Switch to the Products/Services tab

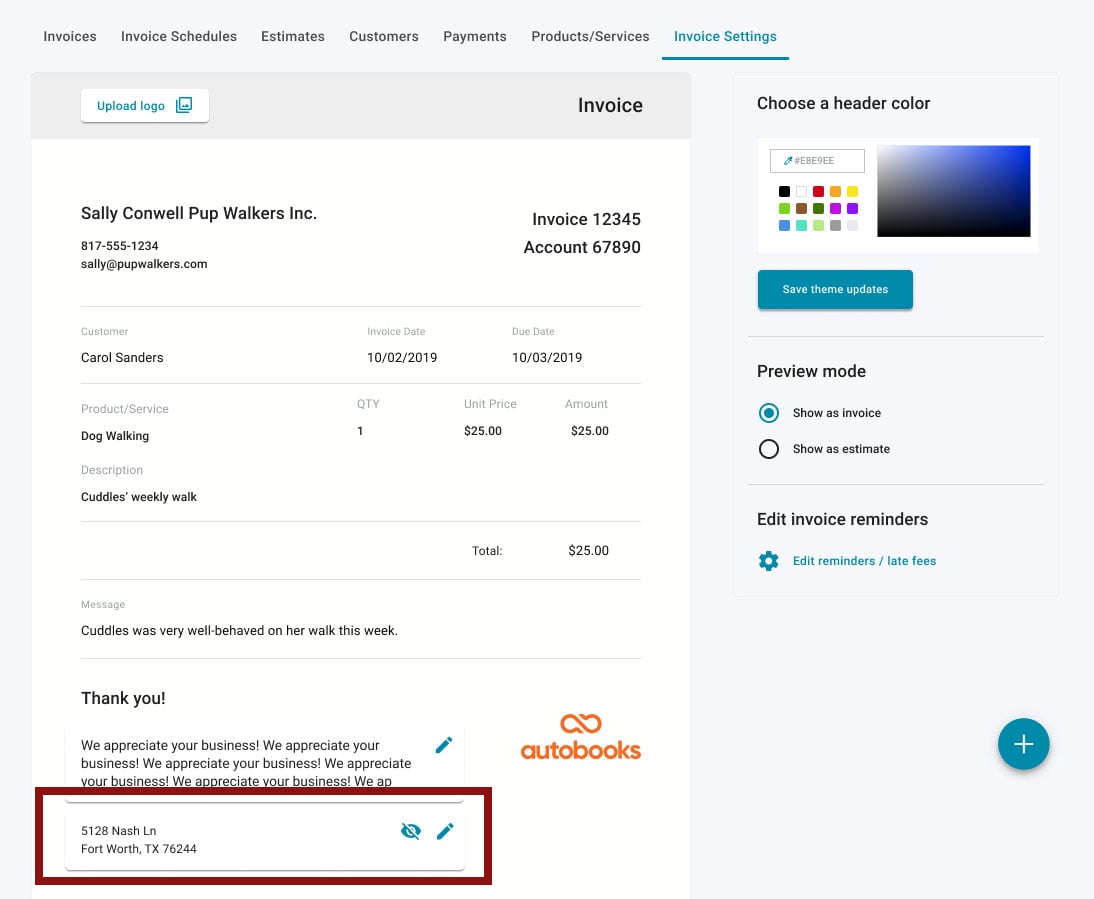pos(590,36)
